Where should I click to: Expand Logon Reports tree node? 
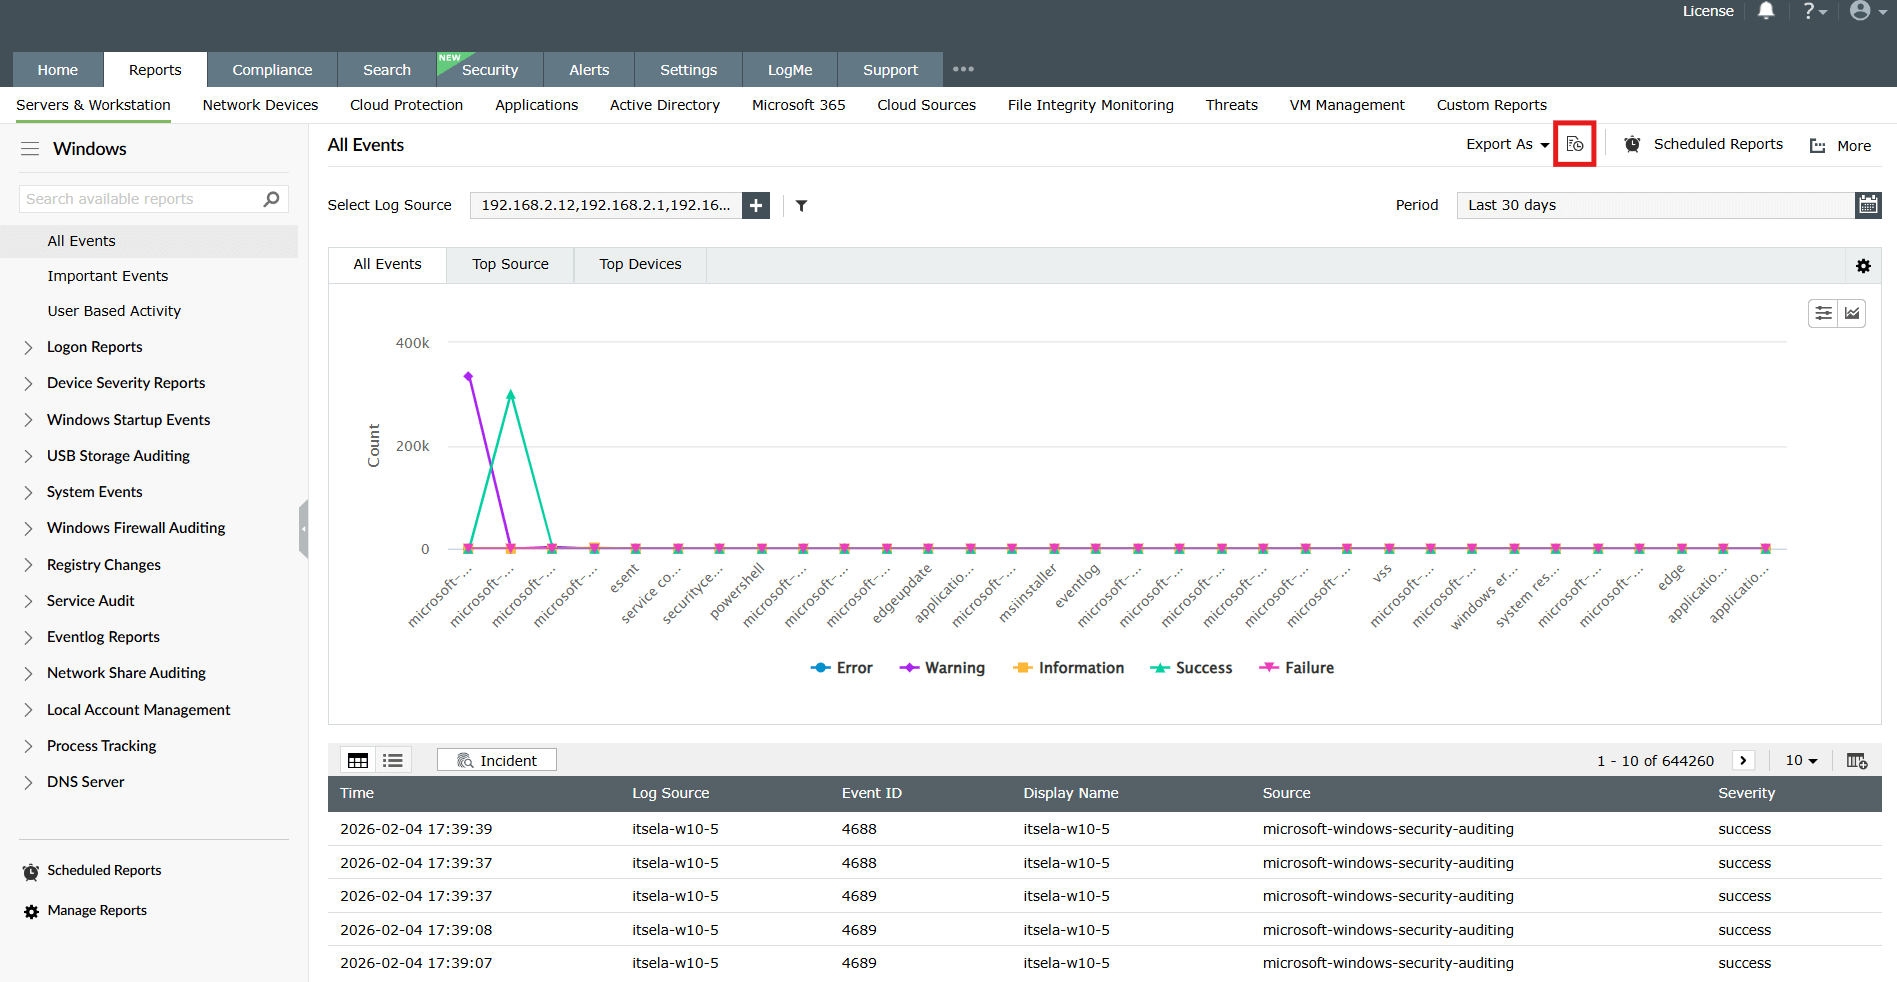28,348
